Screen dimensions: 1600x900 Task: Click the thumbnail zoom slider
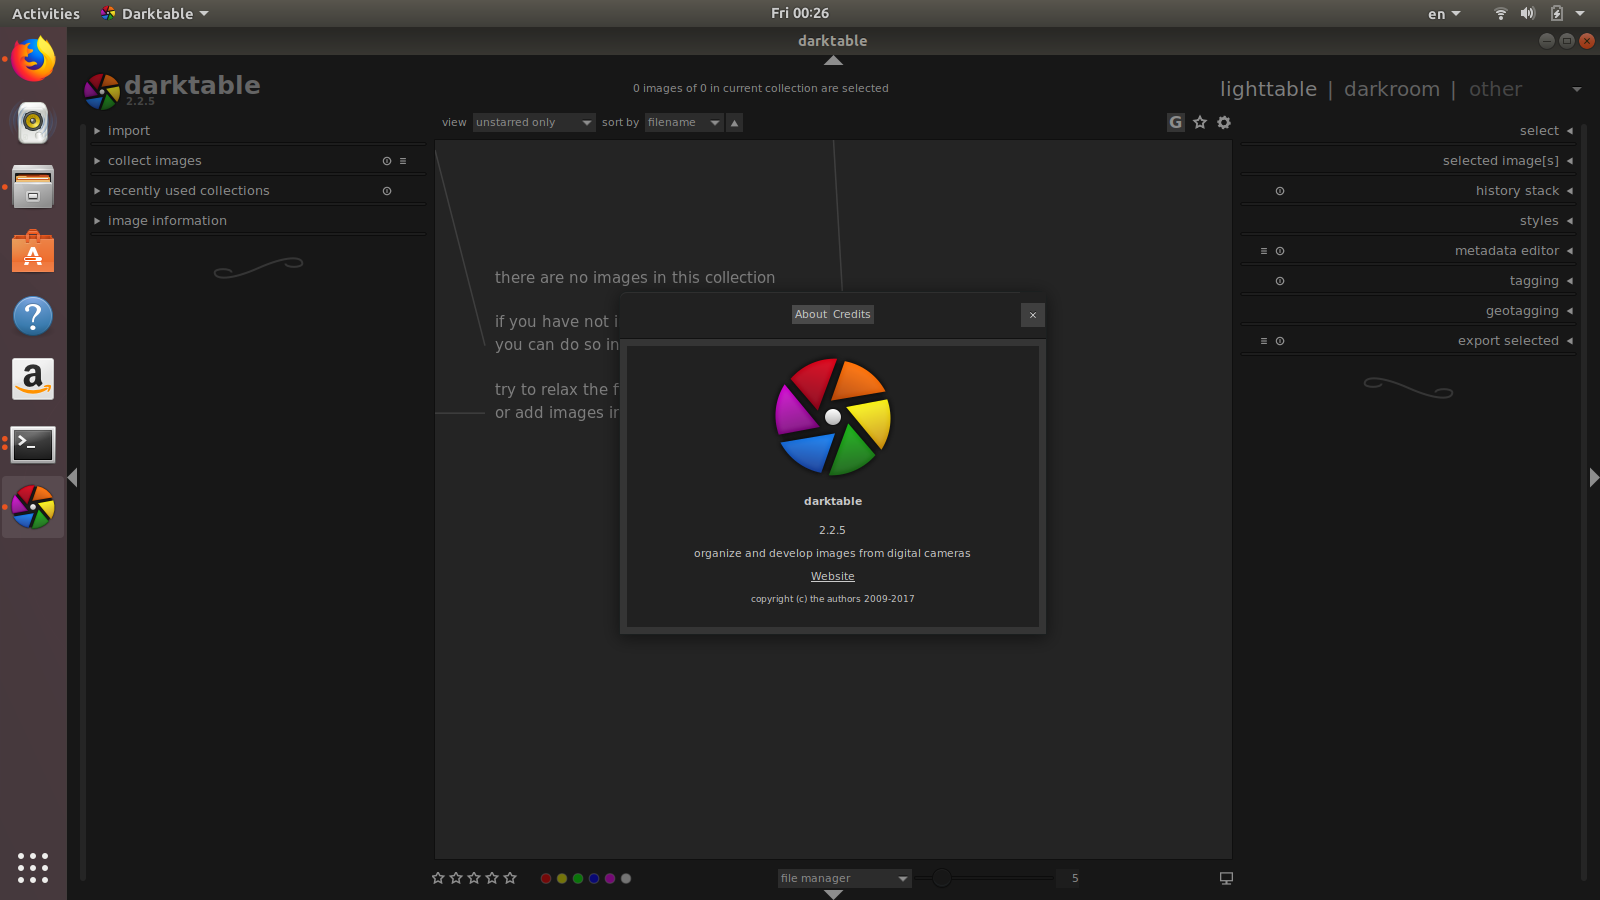click(986, 878)
